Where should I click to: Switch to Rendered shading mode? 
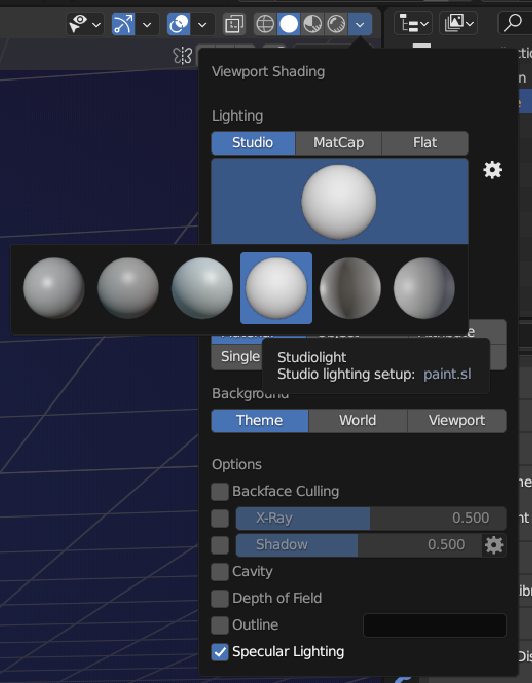point(336,24)
